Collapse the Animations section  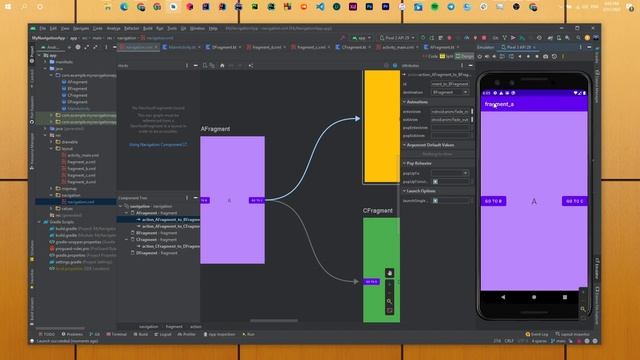[x=404, y=102]
